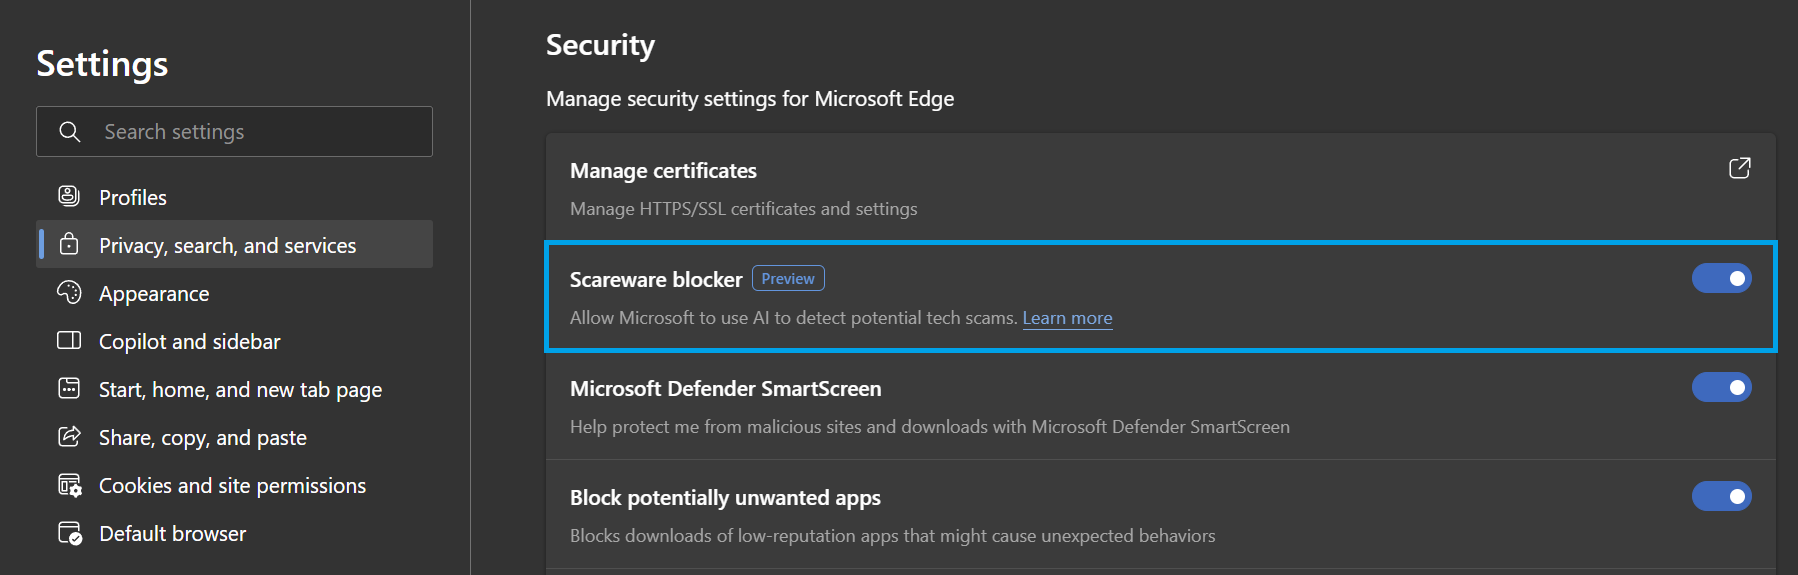Open the Manage certificates external link icon
The height and width of the screenshot is (575, 1798).
1740,168
